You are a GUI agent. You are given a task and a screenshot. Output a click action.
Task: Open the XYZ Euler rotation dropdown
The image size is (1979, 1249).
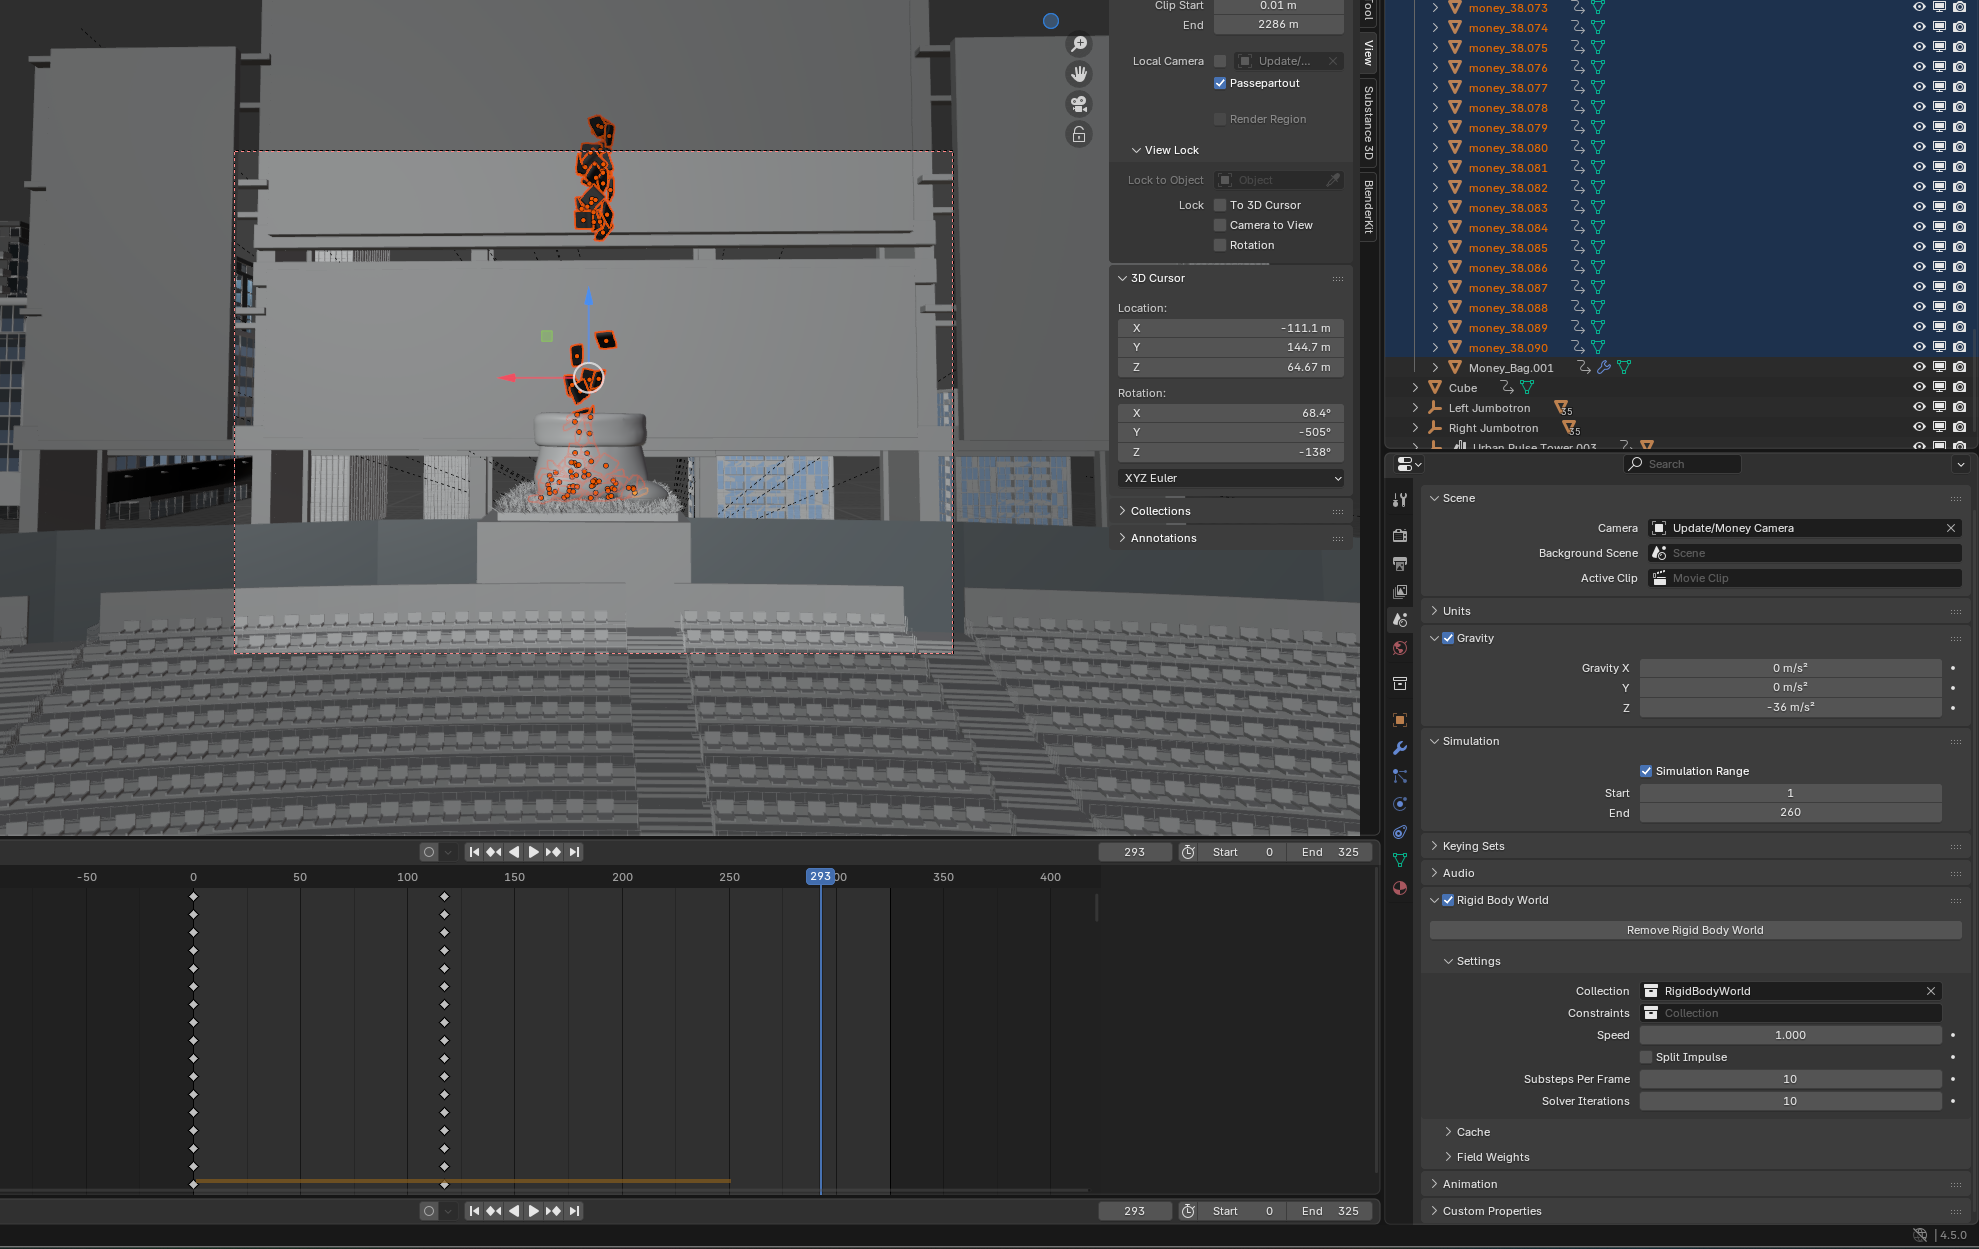coord(1231,478)
